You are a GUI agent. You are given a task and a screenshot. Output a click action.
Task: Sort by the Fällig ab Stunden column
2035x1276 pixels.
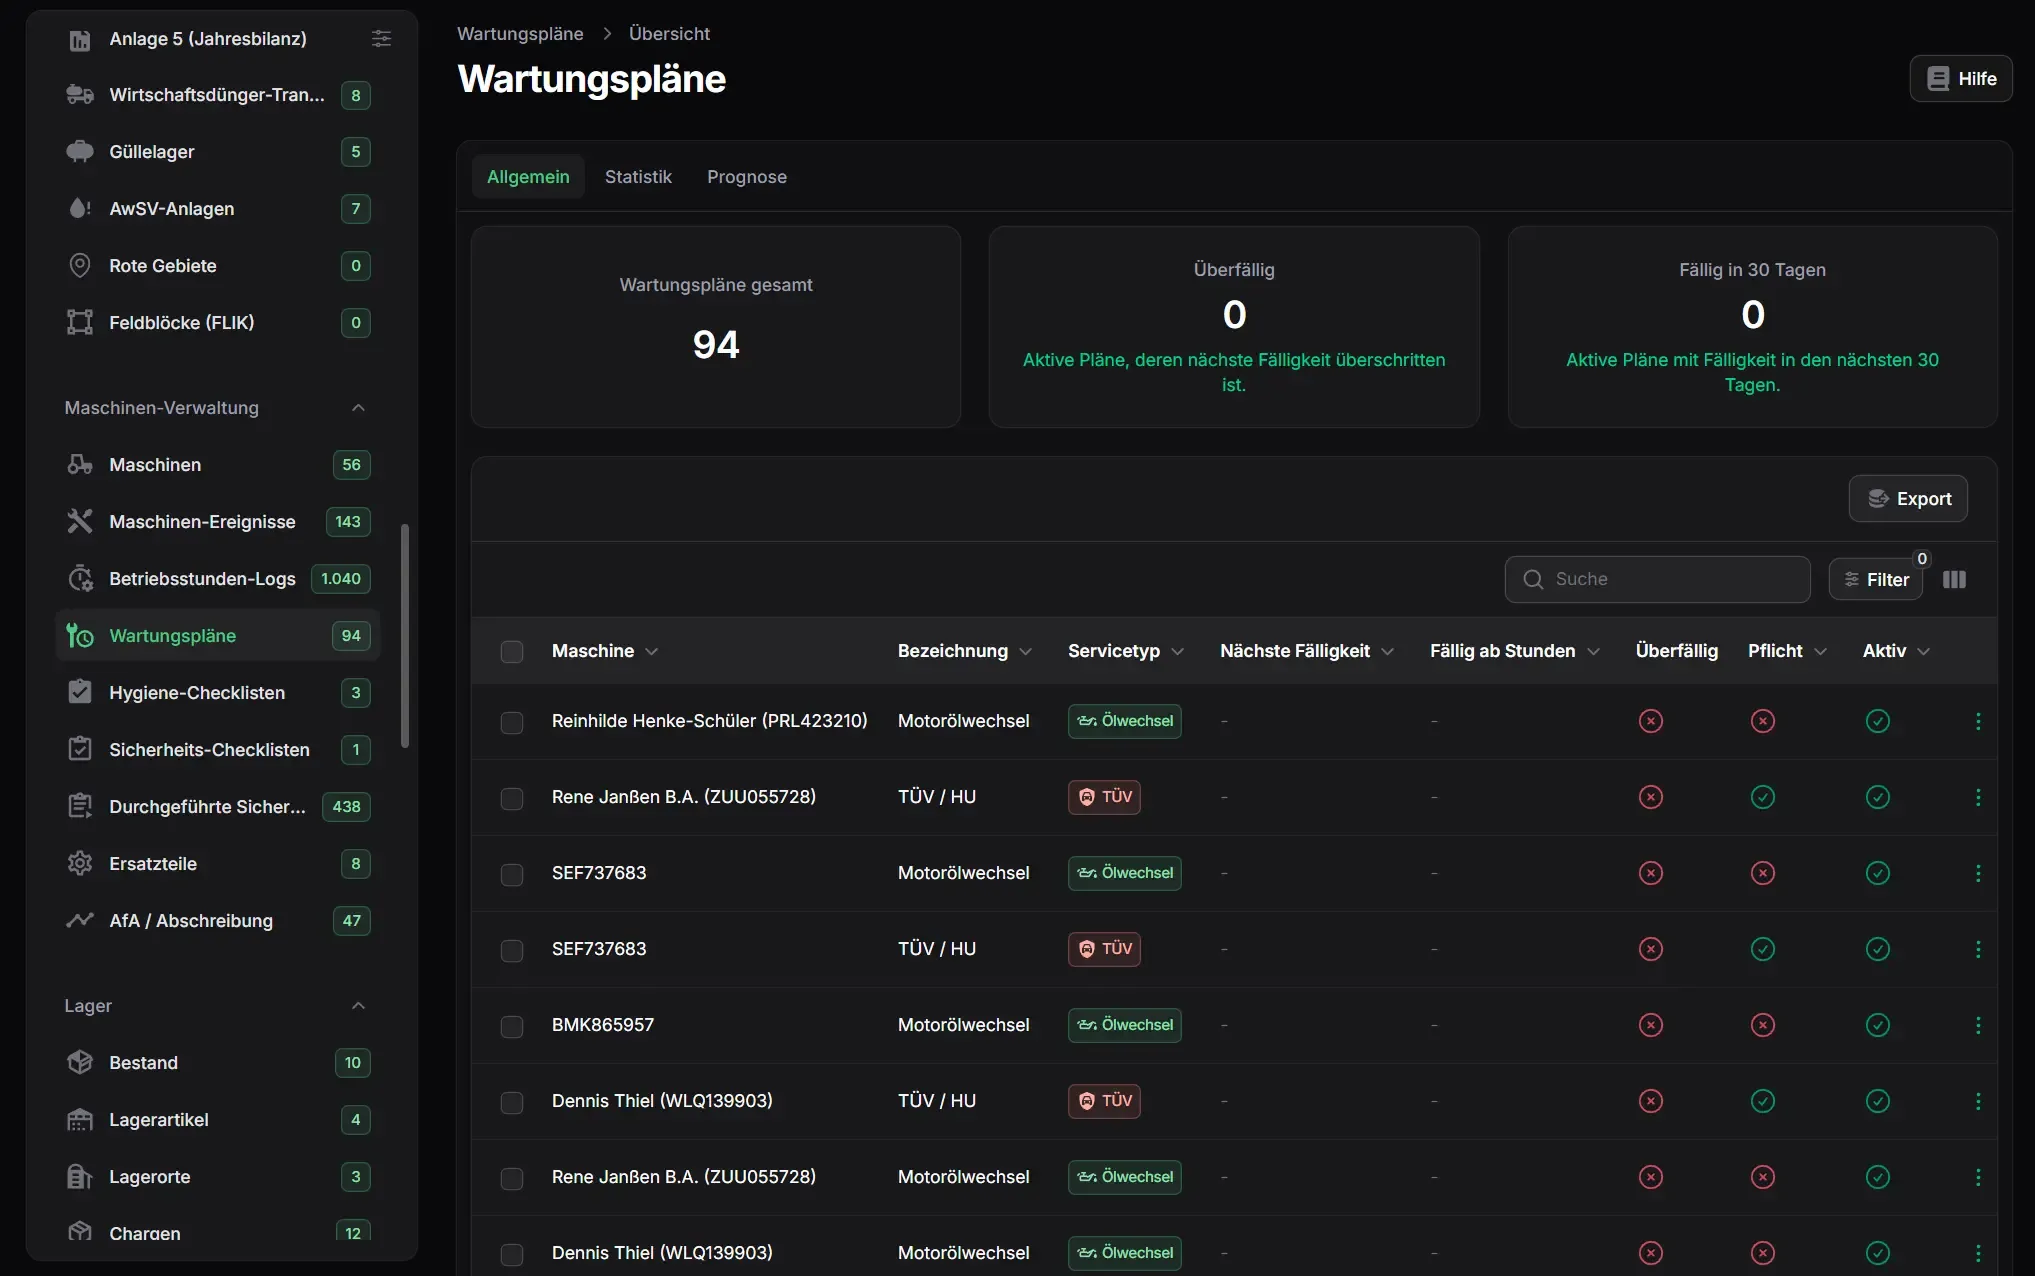point(1515,651)
